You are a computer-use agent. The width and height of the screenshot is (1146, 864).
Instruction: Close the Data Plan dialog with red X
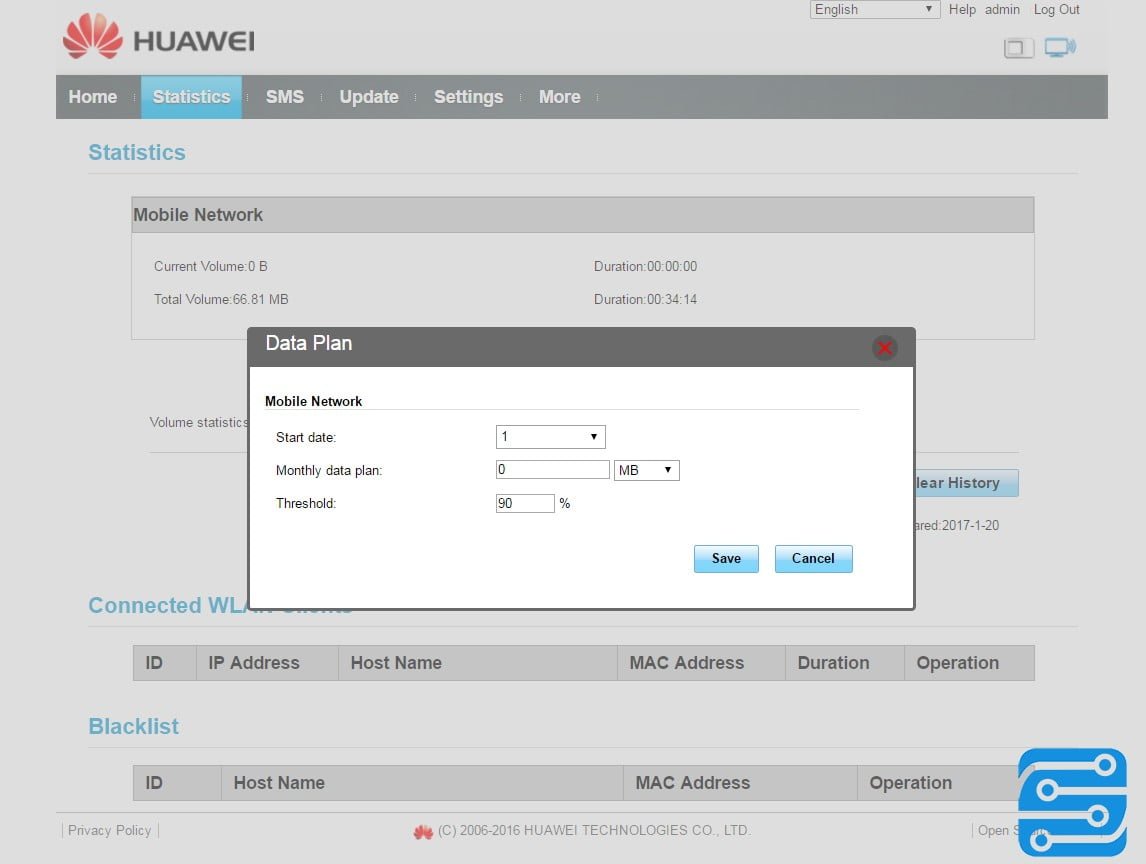tap(884, 348)
